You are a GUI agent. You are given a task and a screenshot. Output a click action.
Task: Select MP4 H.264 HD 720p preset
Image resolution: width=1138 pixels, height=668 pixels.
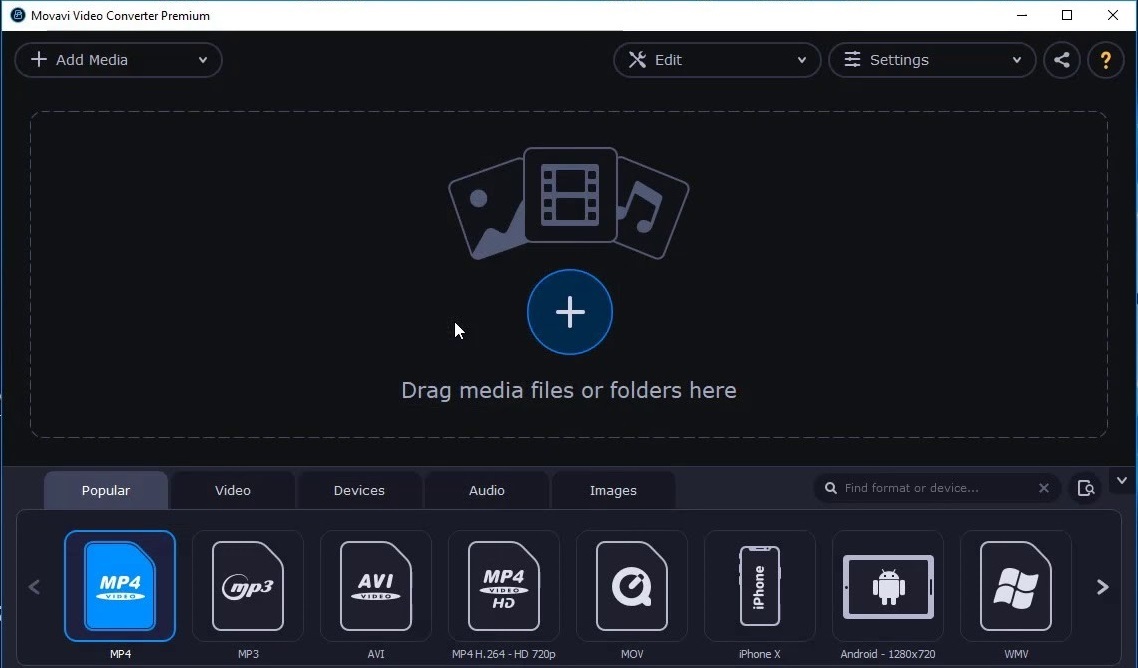504,586
